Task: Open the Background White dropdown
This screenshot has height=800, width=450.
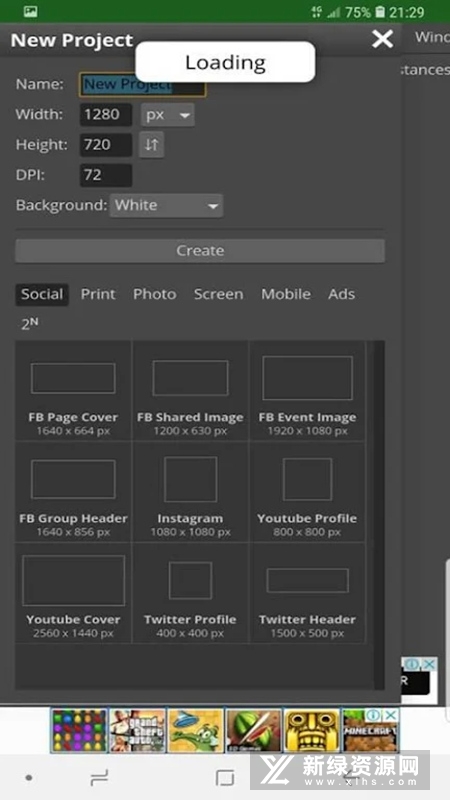Action: pyautogui.click(x=166, y=206)
